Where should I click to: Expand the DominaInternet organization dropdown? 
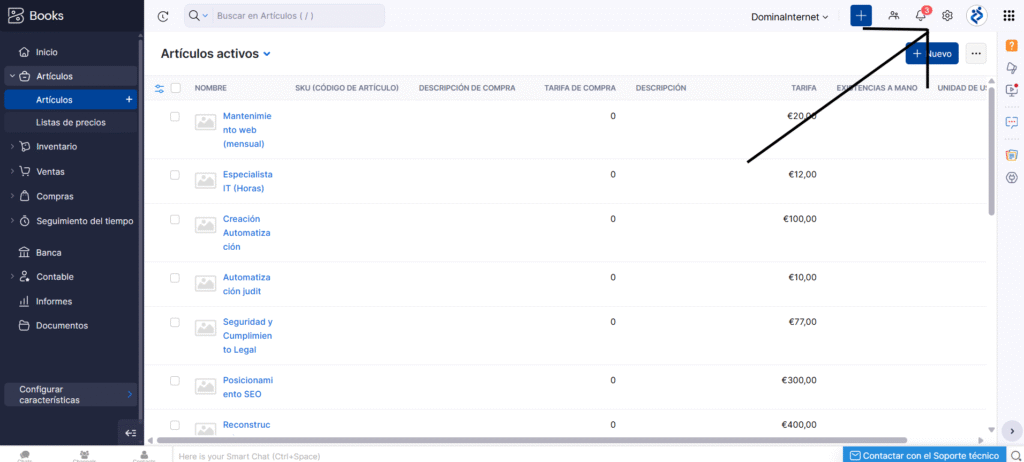tap(790, 16)
